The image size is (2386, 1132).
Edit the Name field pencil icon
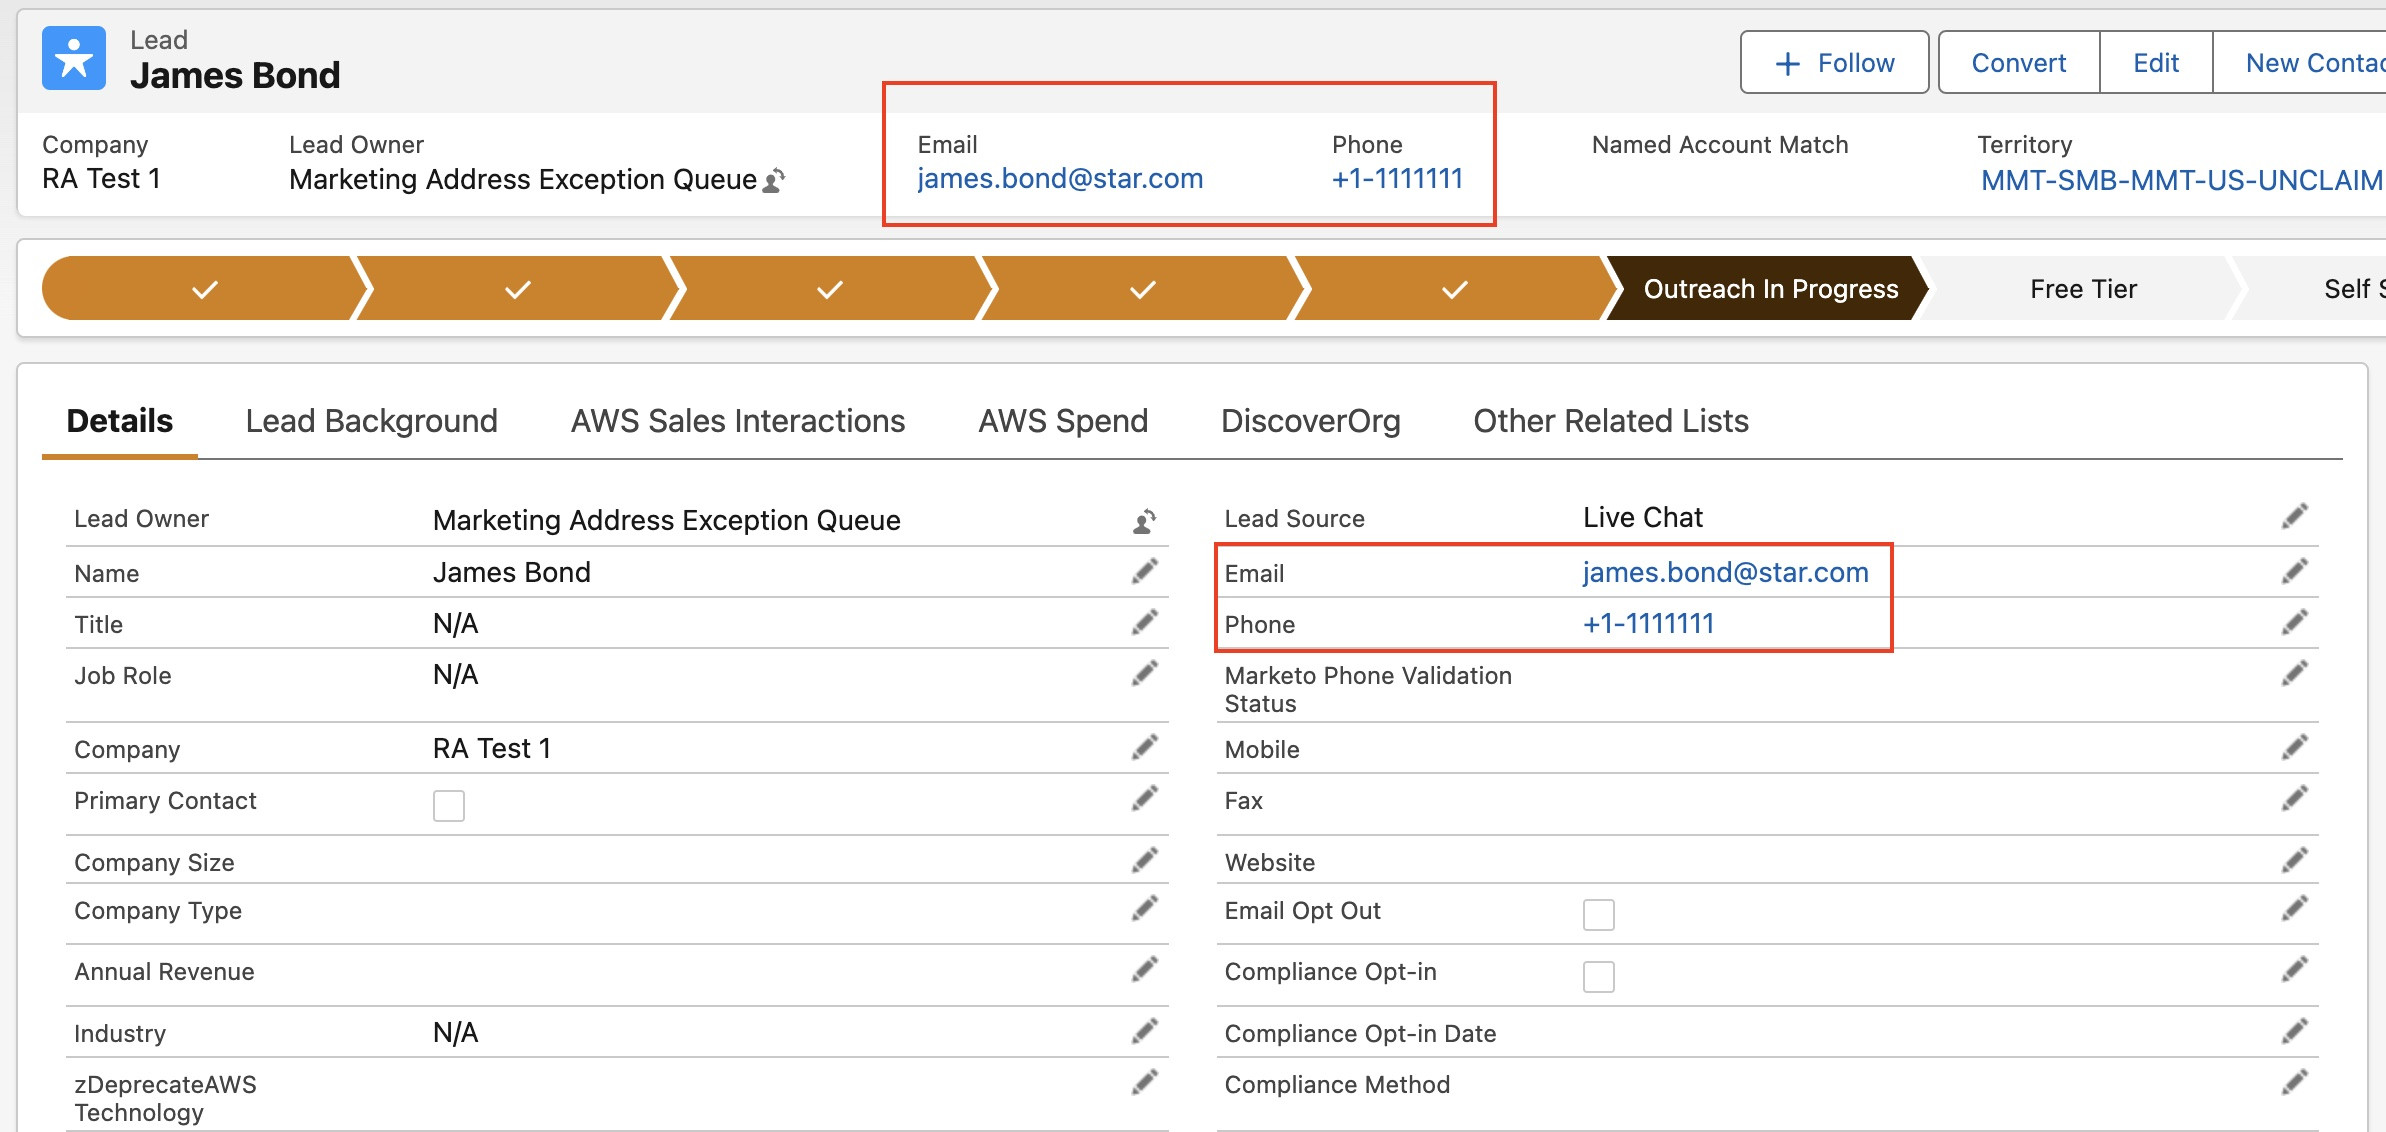pos(1145,571)
